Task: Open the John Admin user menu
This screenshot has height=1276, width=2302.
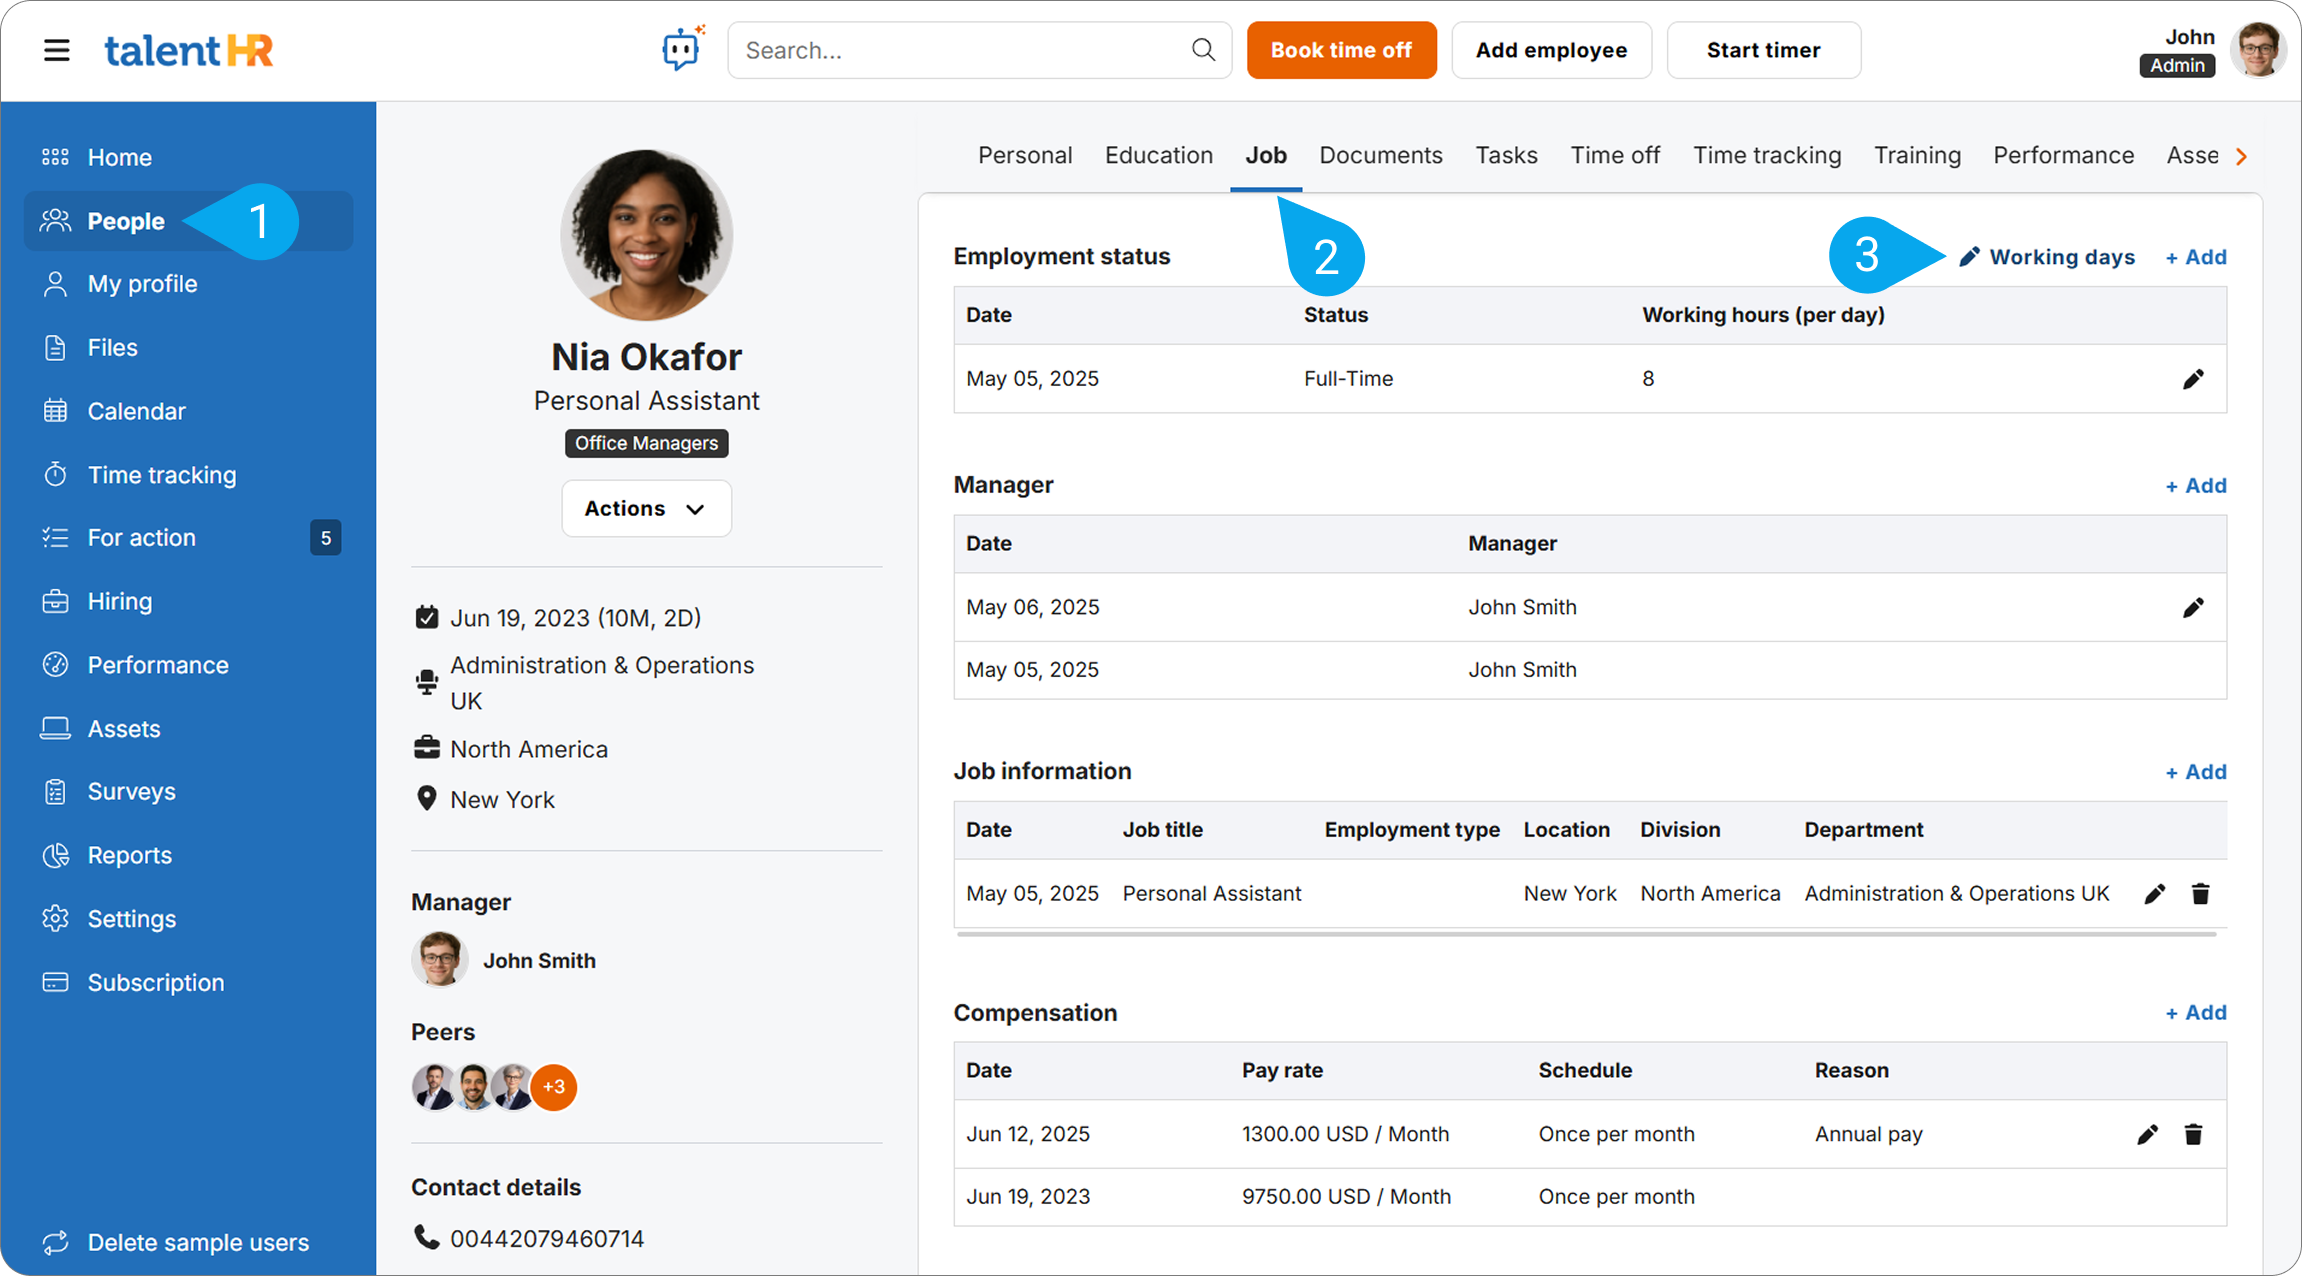Action: click(2257, 50)
